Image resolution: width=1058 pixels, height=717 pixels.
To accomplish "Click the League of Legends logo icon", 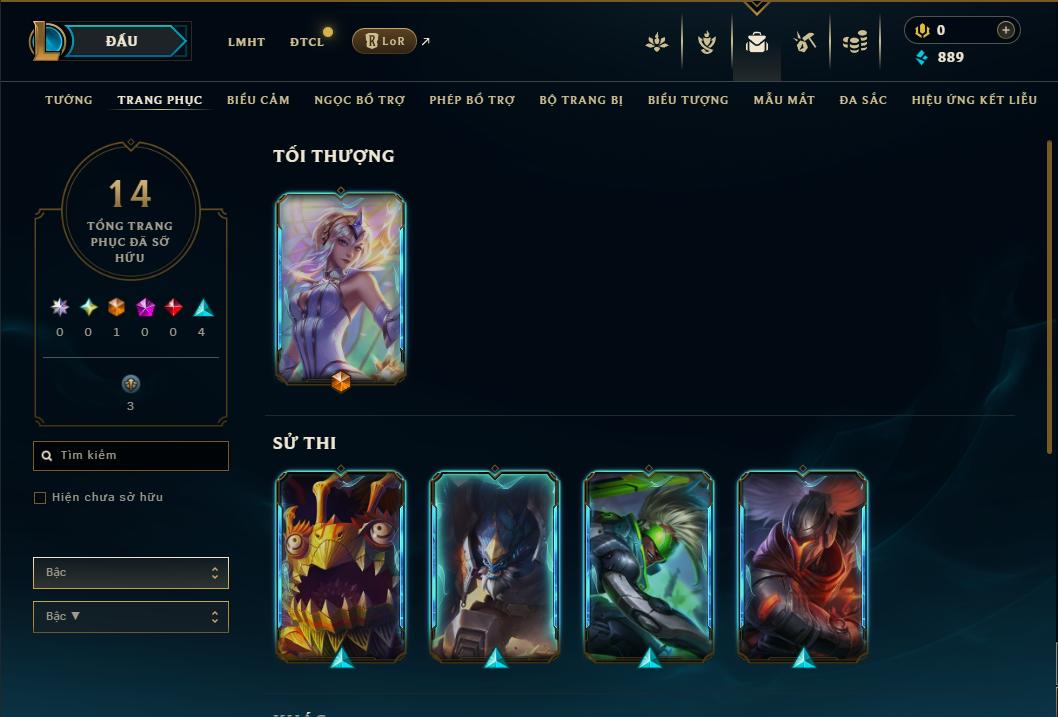I will [47, 40].
